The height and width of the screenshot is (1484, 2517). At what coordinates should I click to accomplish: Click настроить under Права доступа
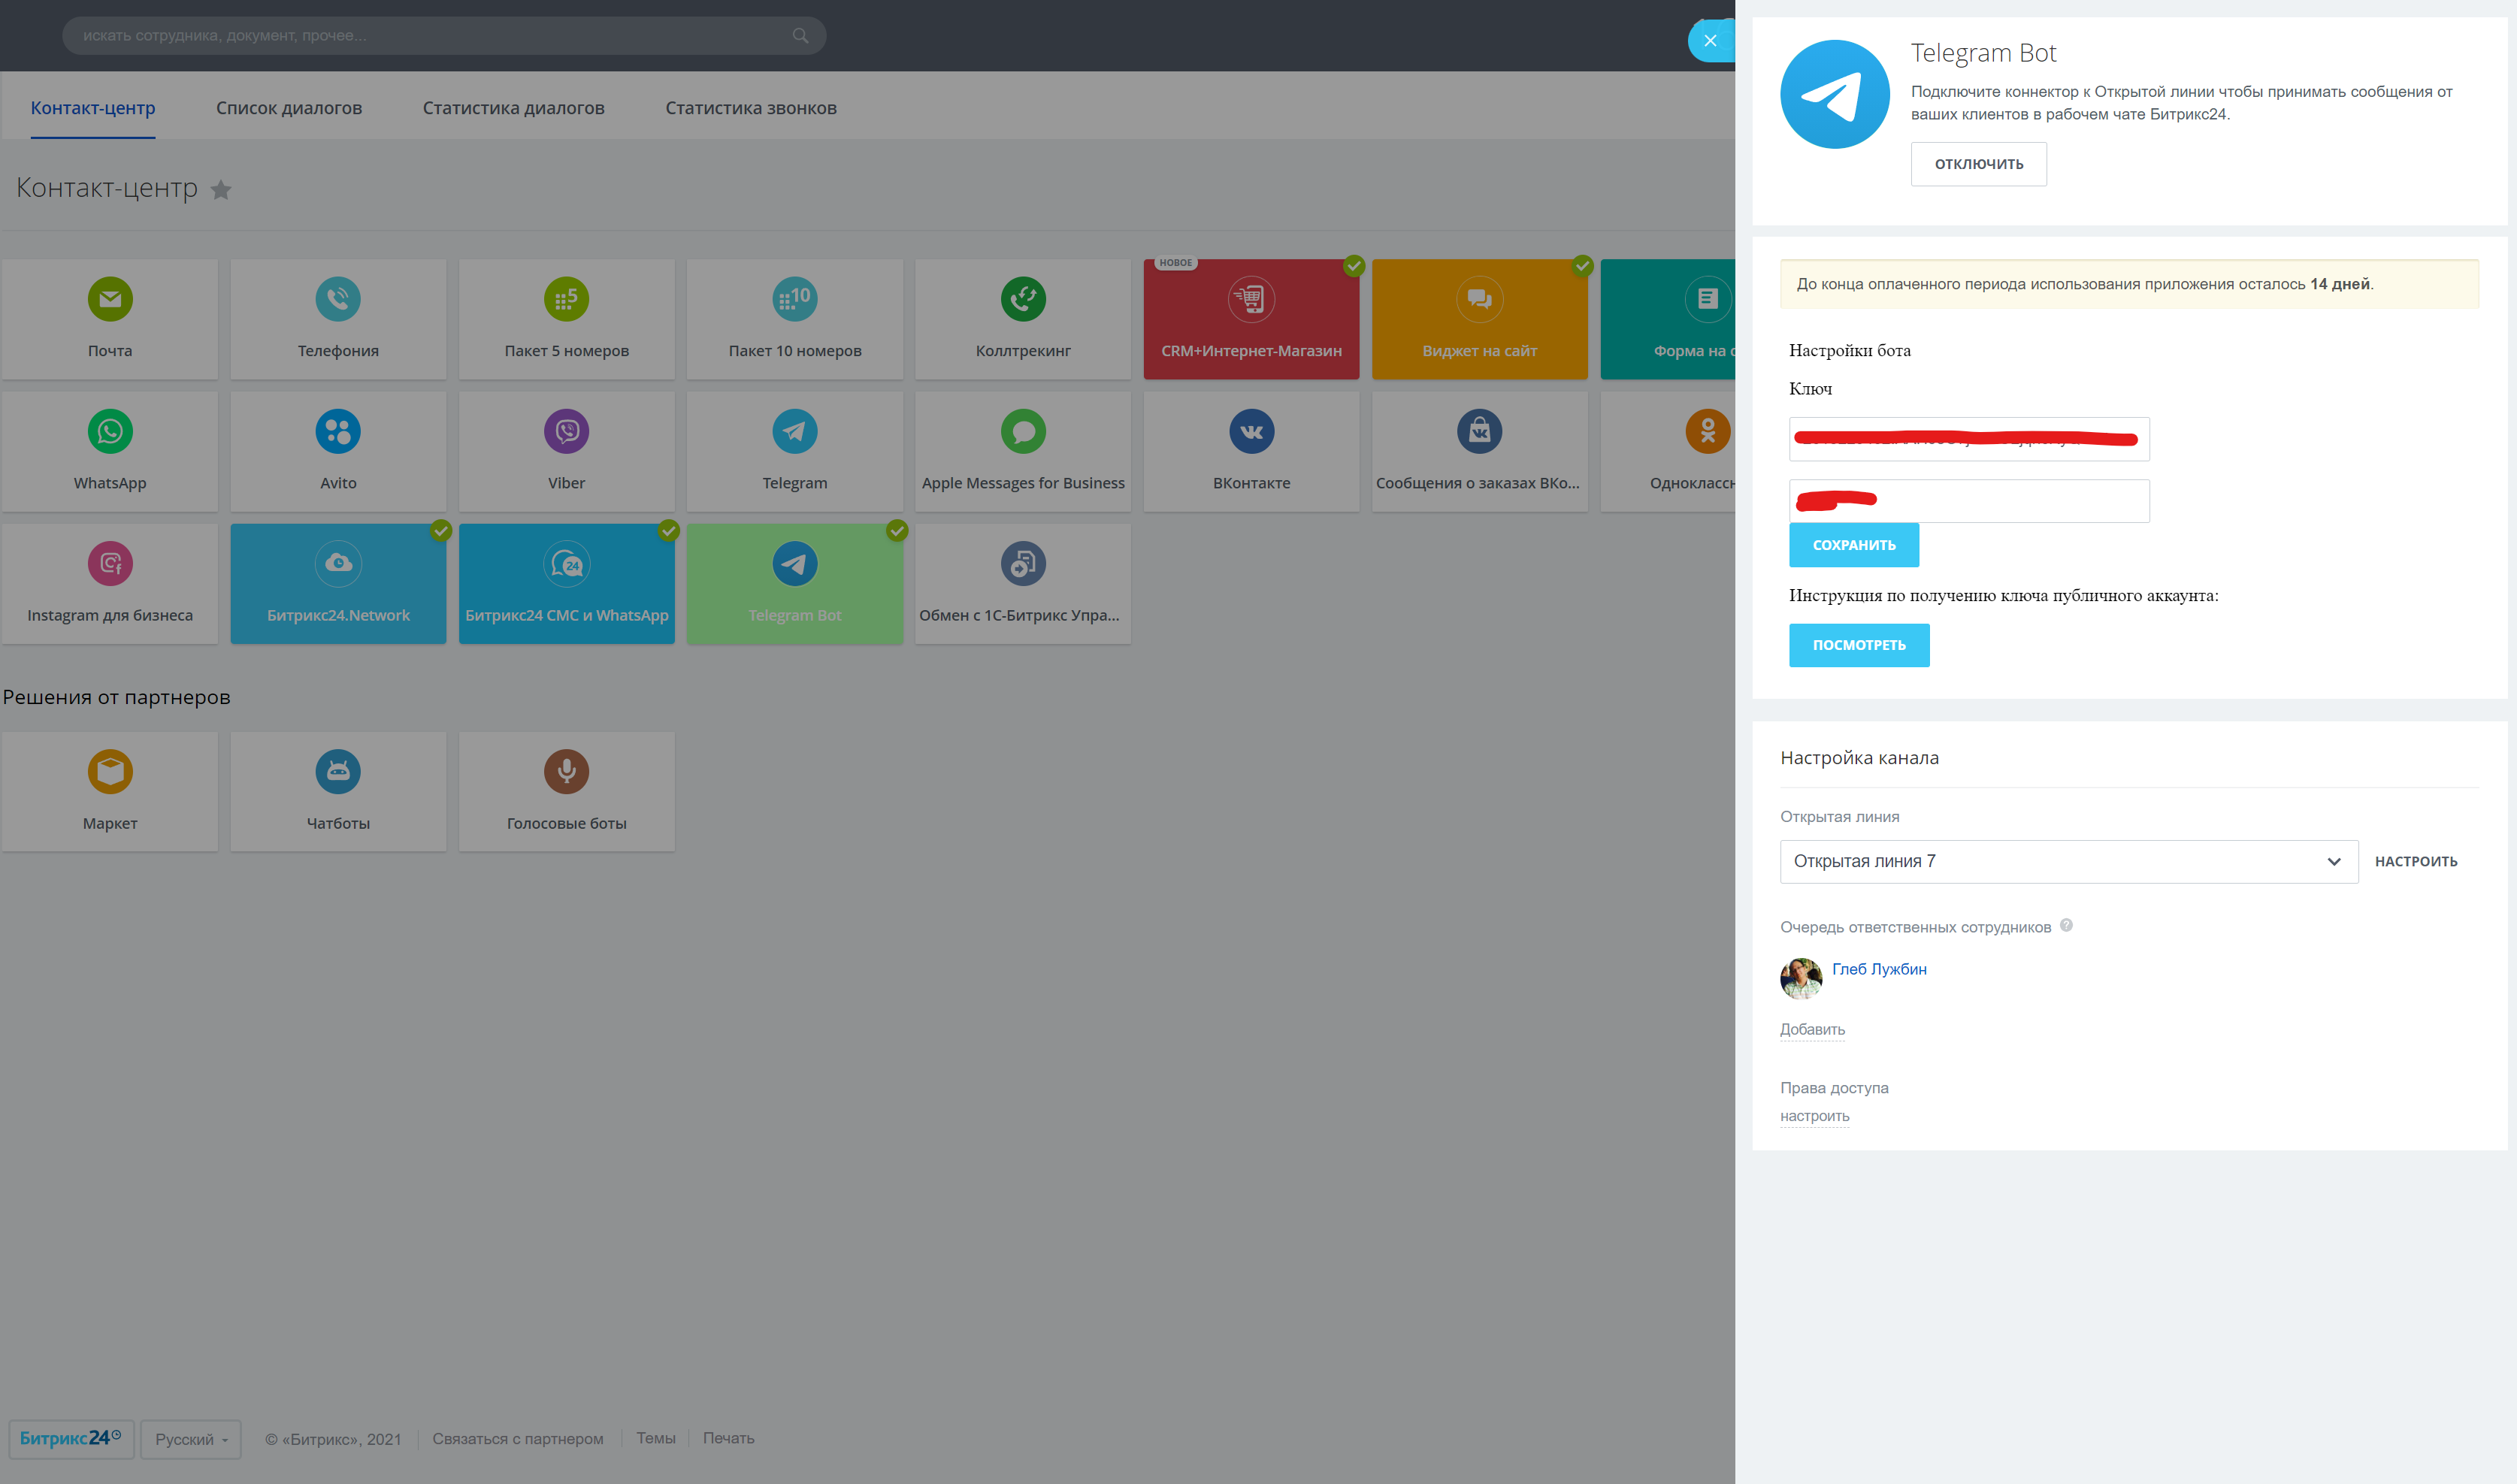(1814, 1116)
